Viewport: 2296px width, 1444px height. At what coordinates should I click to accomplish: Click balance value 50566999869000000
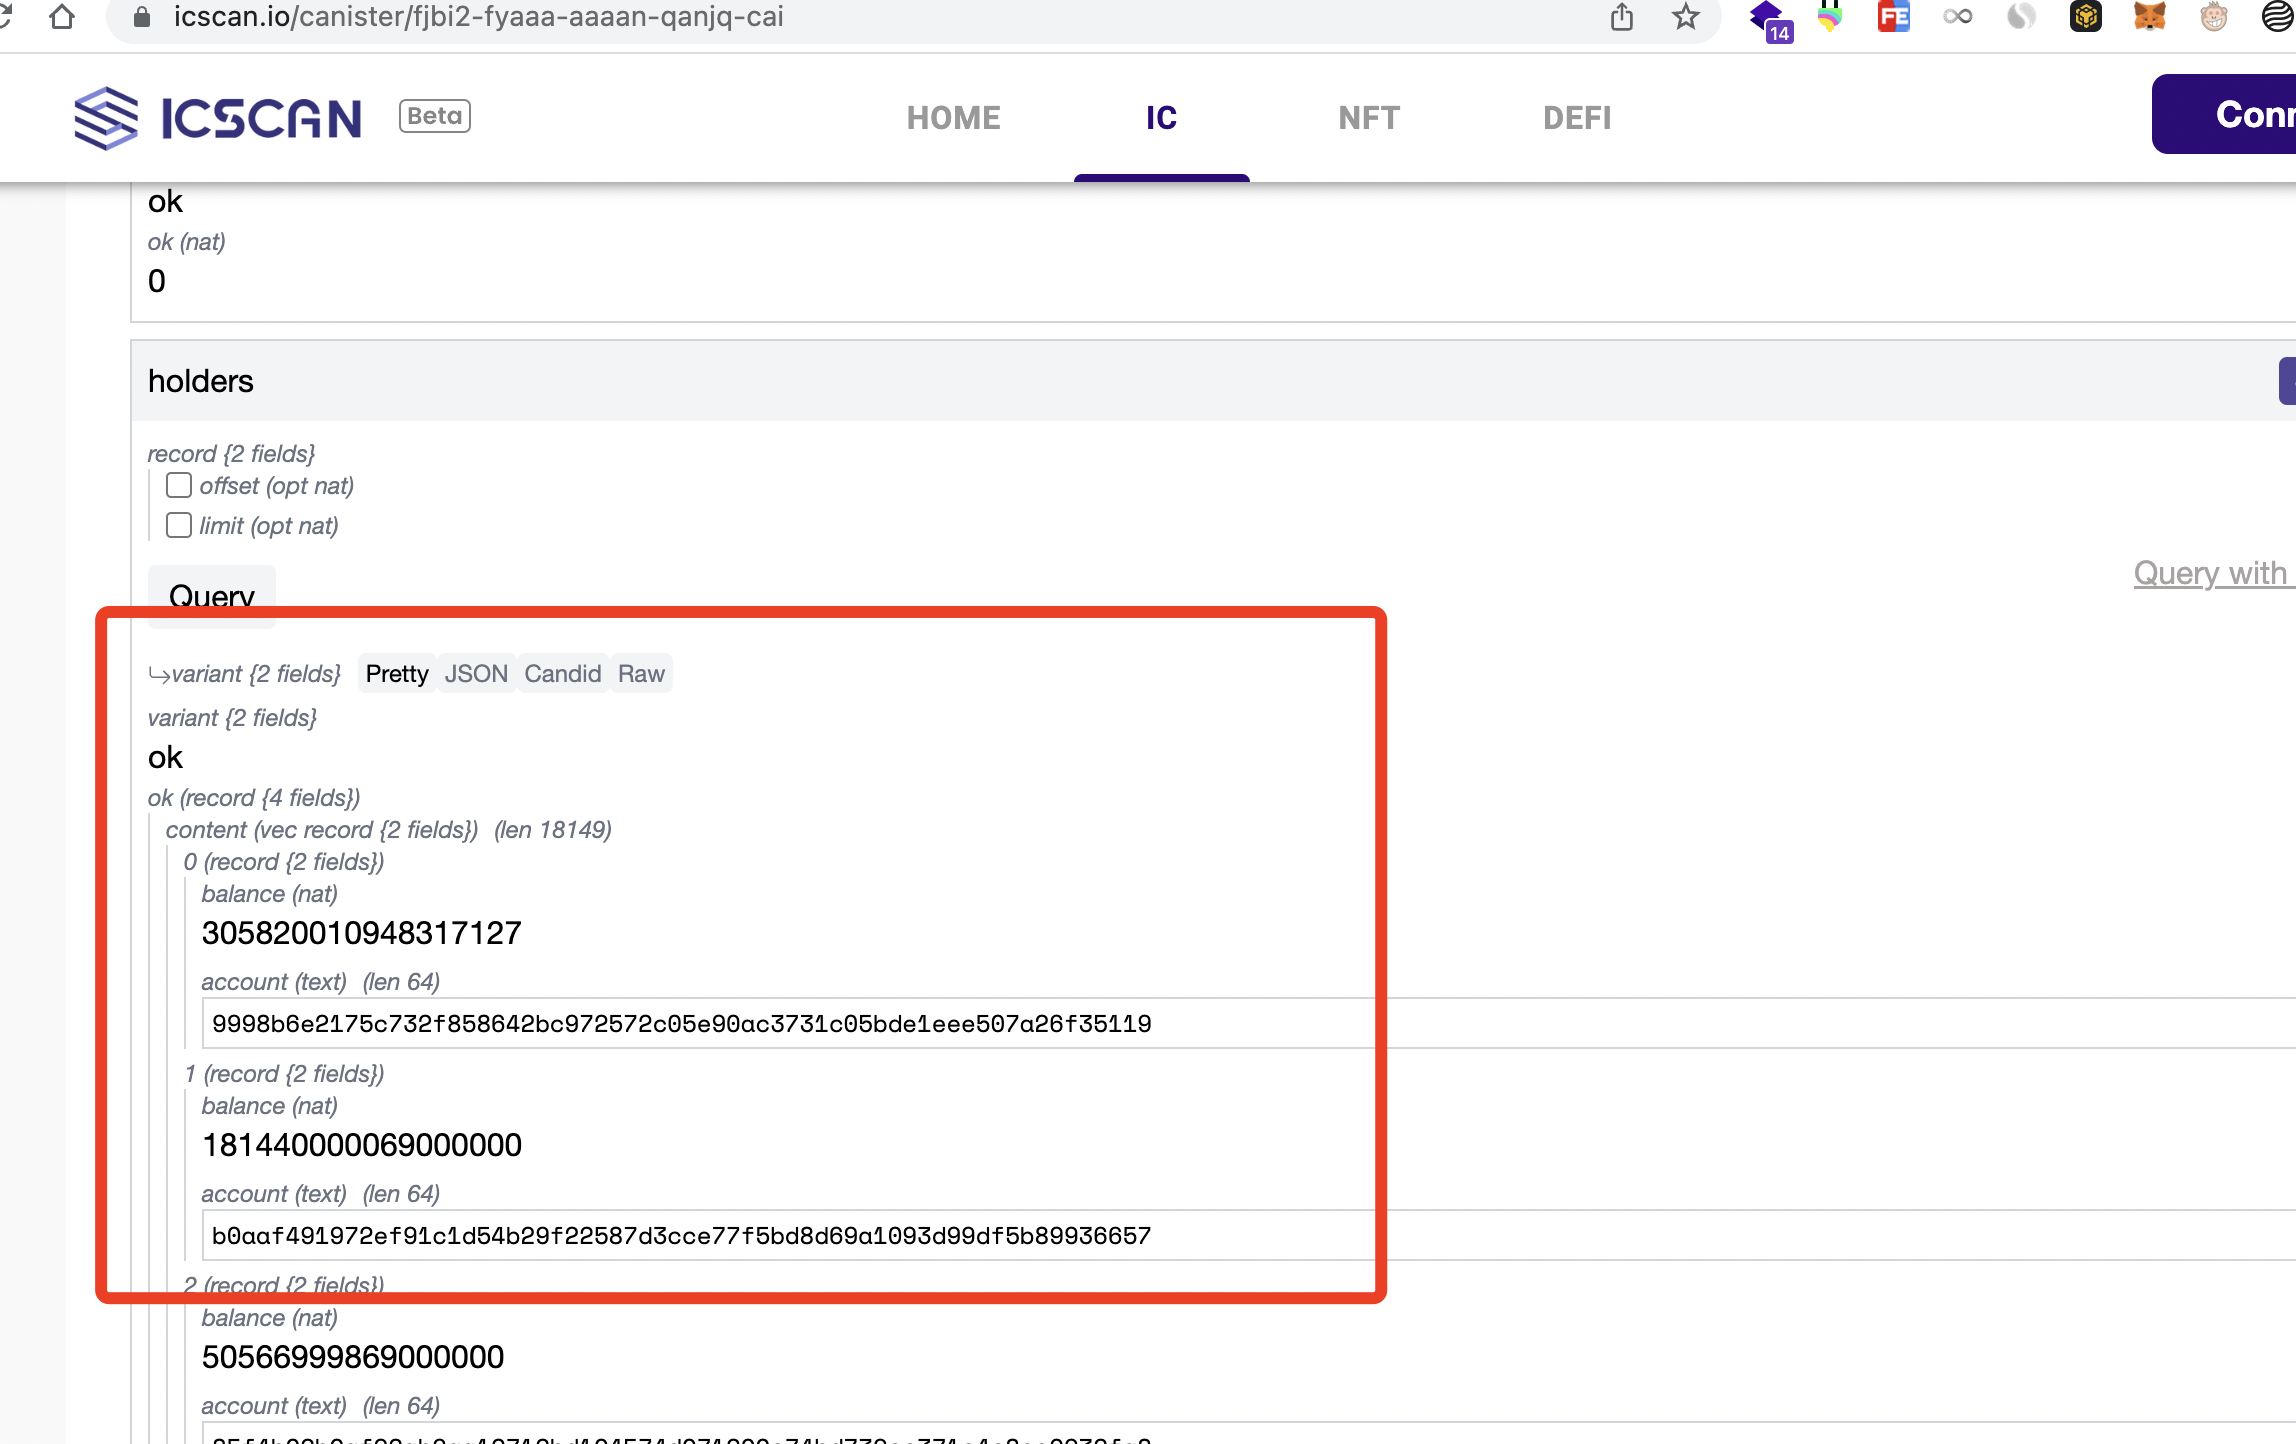(353, 1357)
